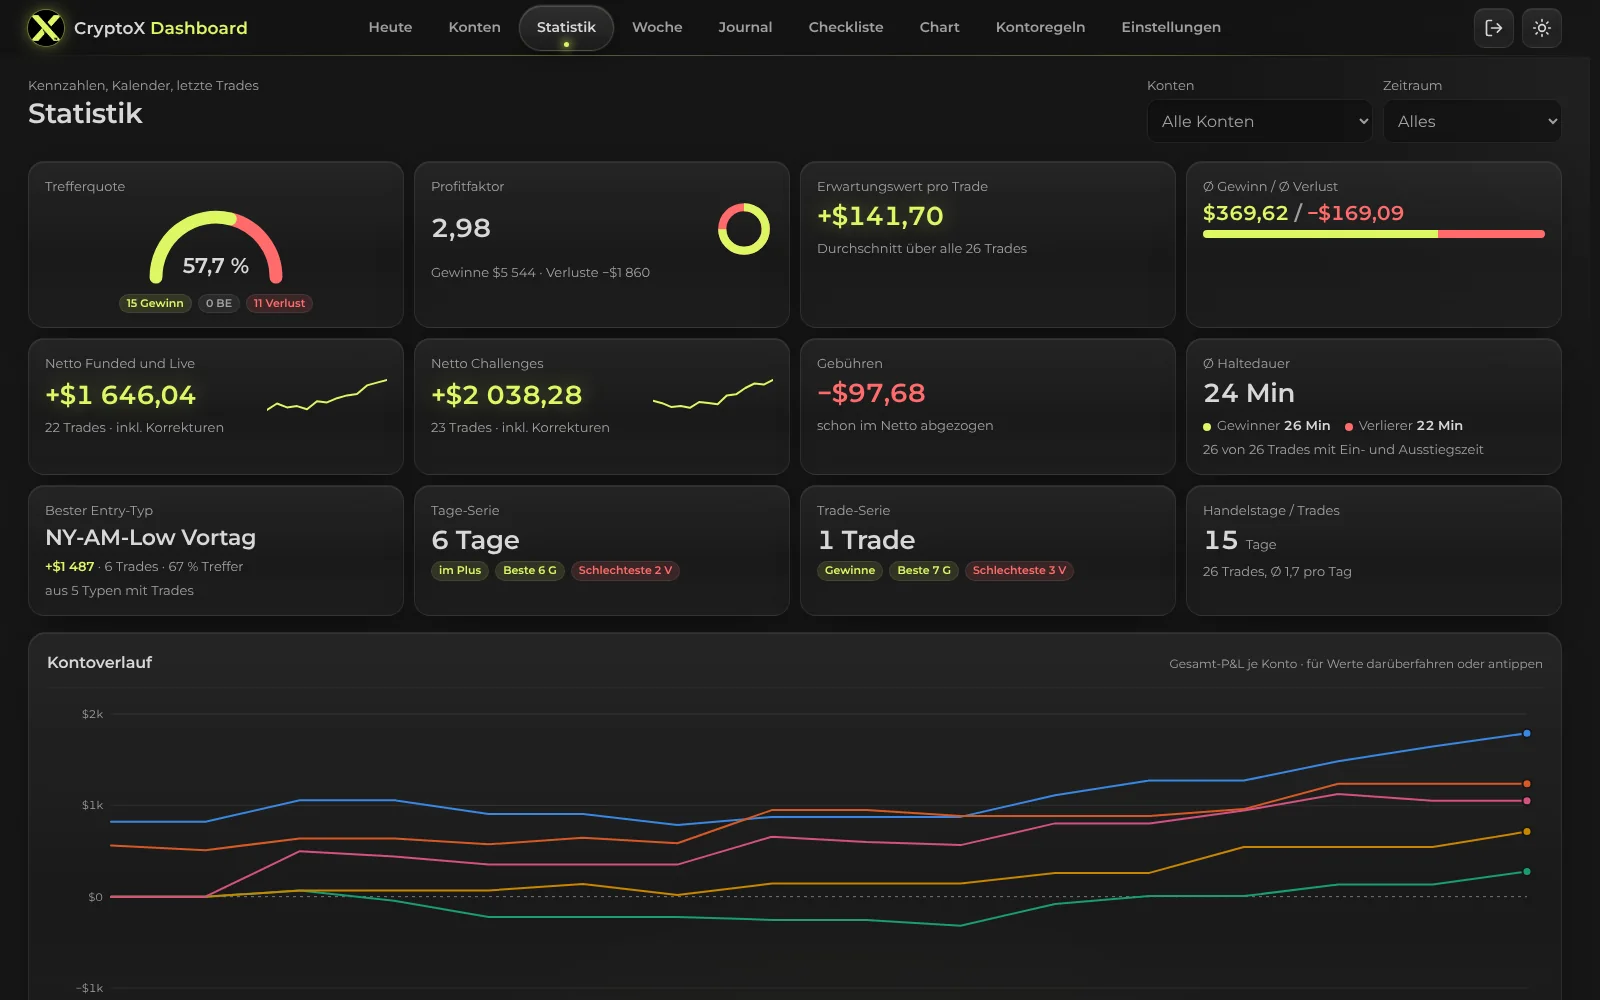Viewport: 1600px width, 1000px height.
Task: Click the Gewinn/Verlust ratio bar
Action: pyautogui.click(x=1374, y=234)
